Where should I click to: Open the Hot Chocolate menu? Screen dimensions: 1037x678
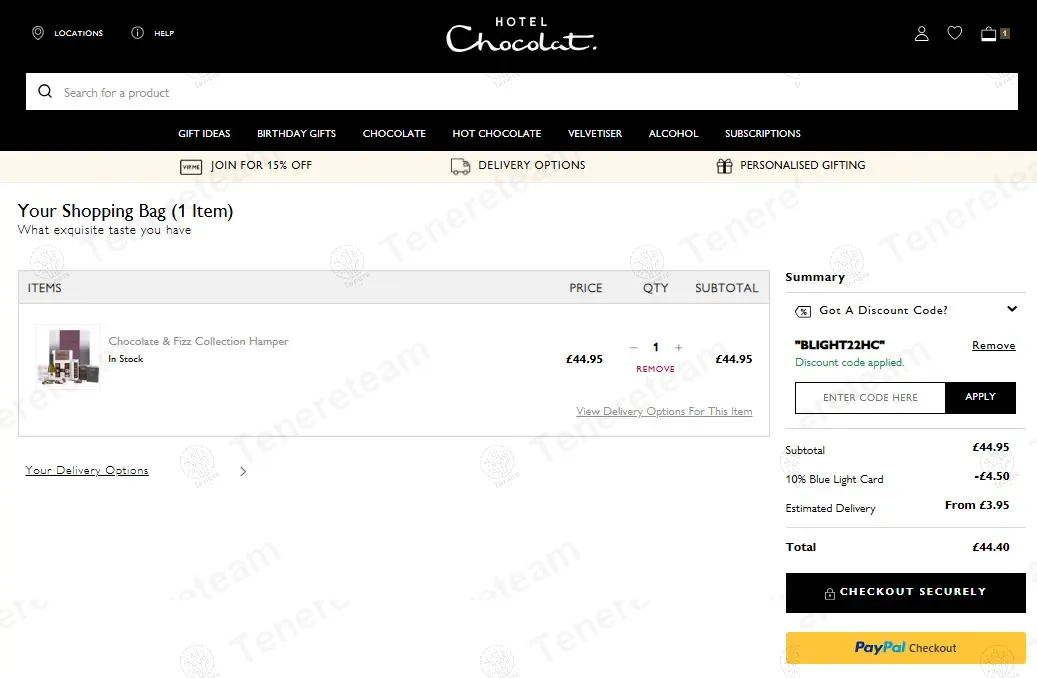tap(496, 134)
